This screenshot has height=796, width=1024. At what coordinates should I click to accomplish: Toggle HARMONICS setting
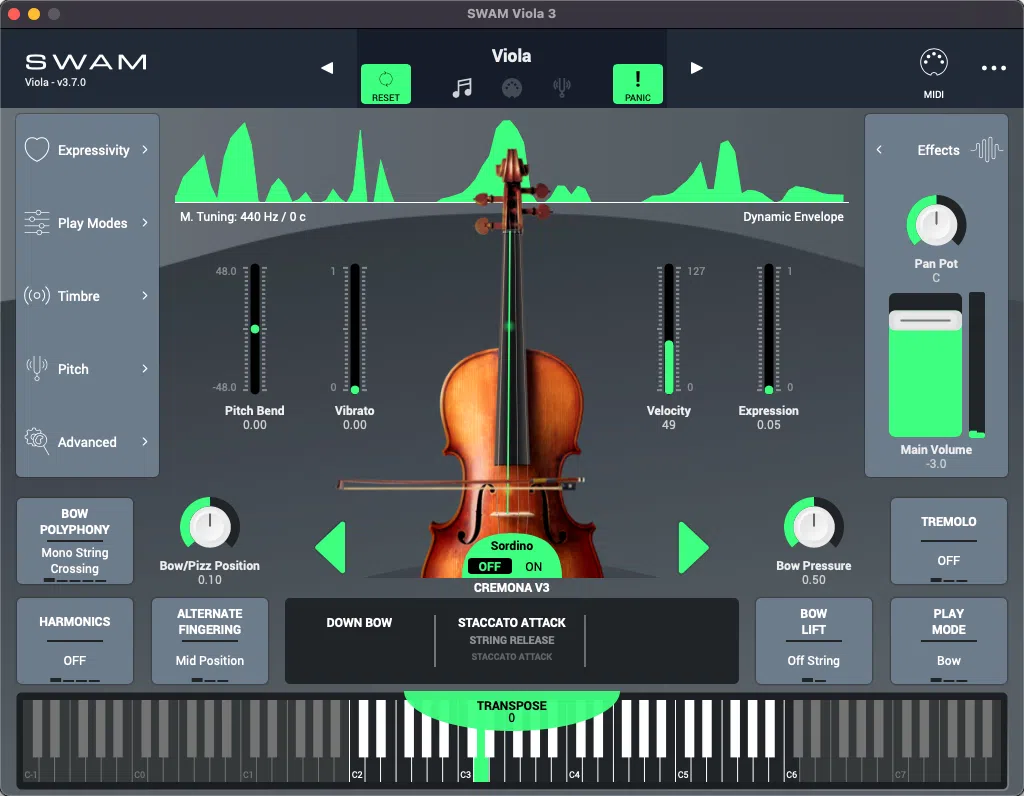click(x=74, y=641)
